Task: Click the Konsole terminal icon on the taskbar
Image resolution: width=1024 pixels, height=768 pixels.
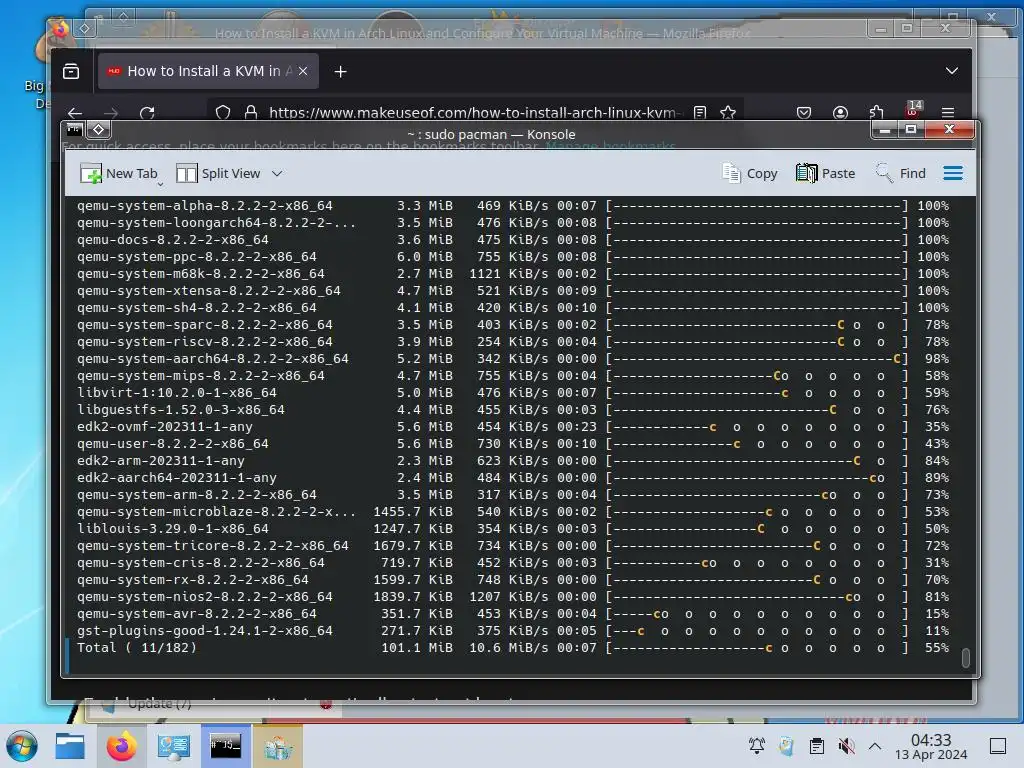Action: (x=225, y=746)
